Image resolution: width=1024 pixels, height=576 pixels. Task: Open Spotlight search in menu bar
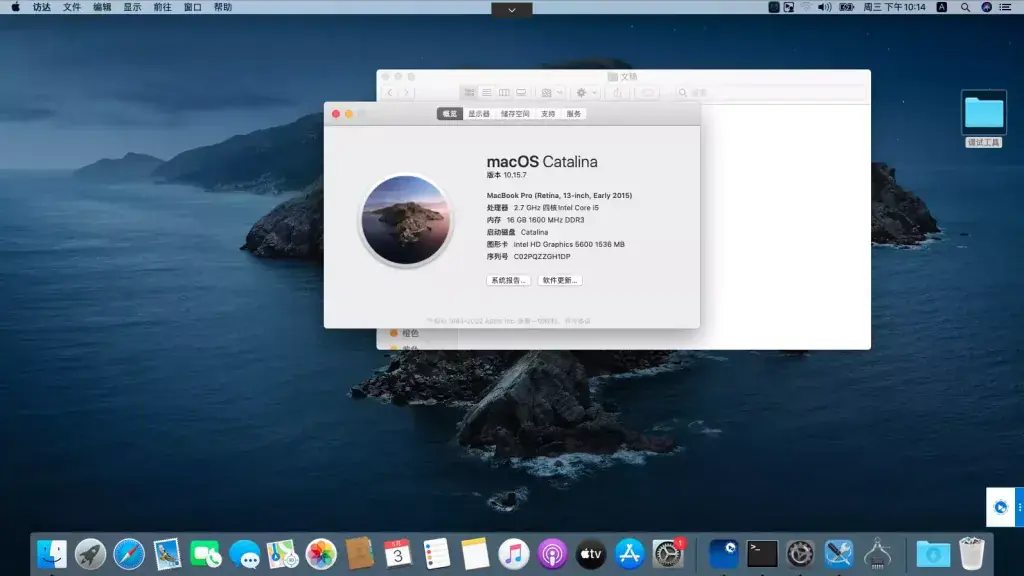pyautogui.click(x=965, y=7)
